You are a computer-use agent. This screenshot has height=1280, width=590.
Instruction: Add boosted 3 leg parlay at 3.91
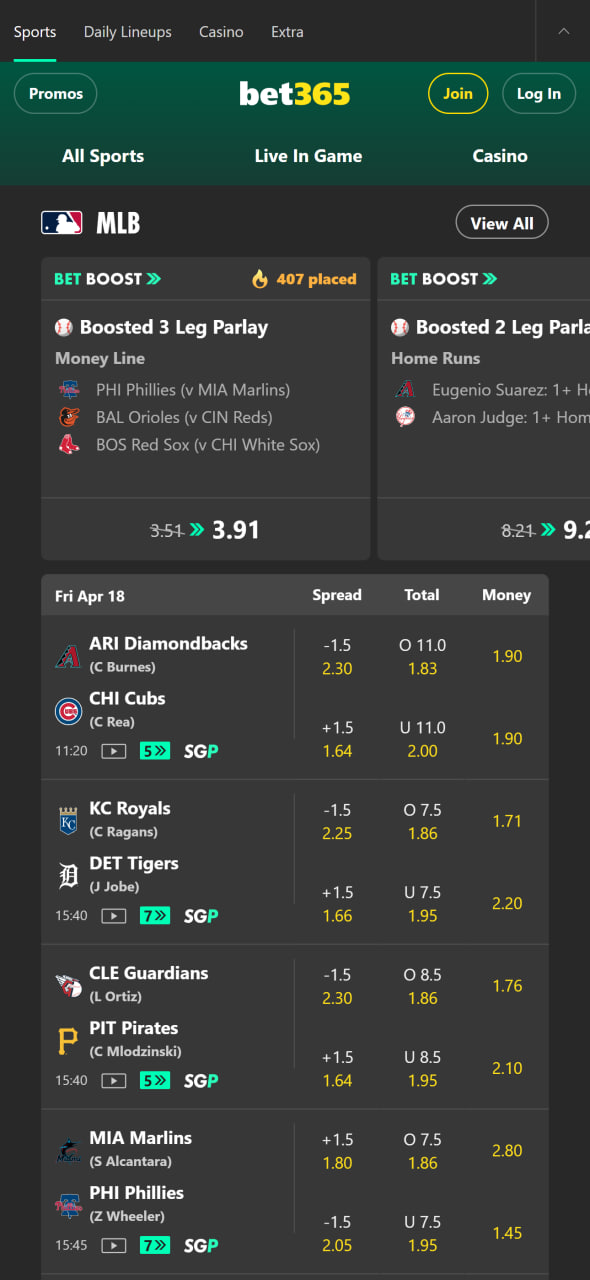206,530
